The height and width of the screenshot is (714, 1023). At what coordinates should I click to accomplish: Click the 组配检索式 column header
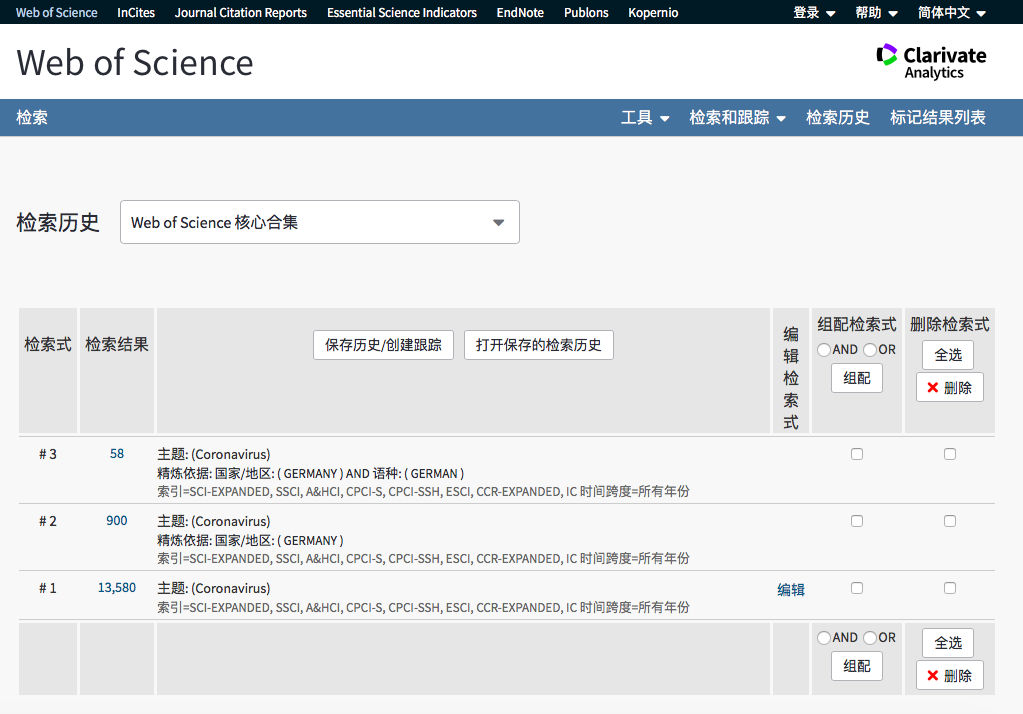coord(857,324)
